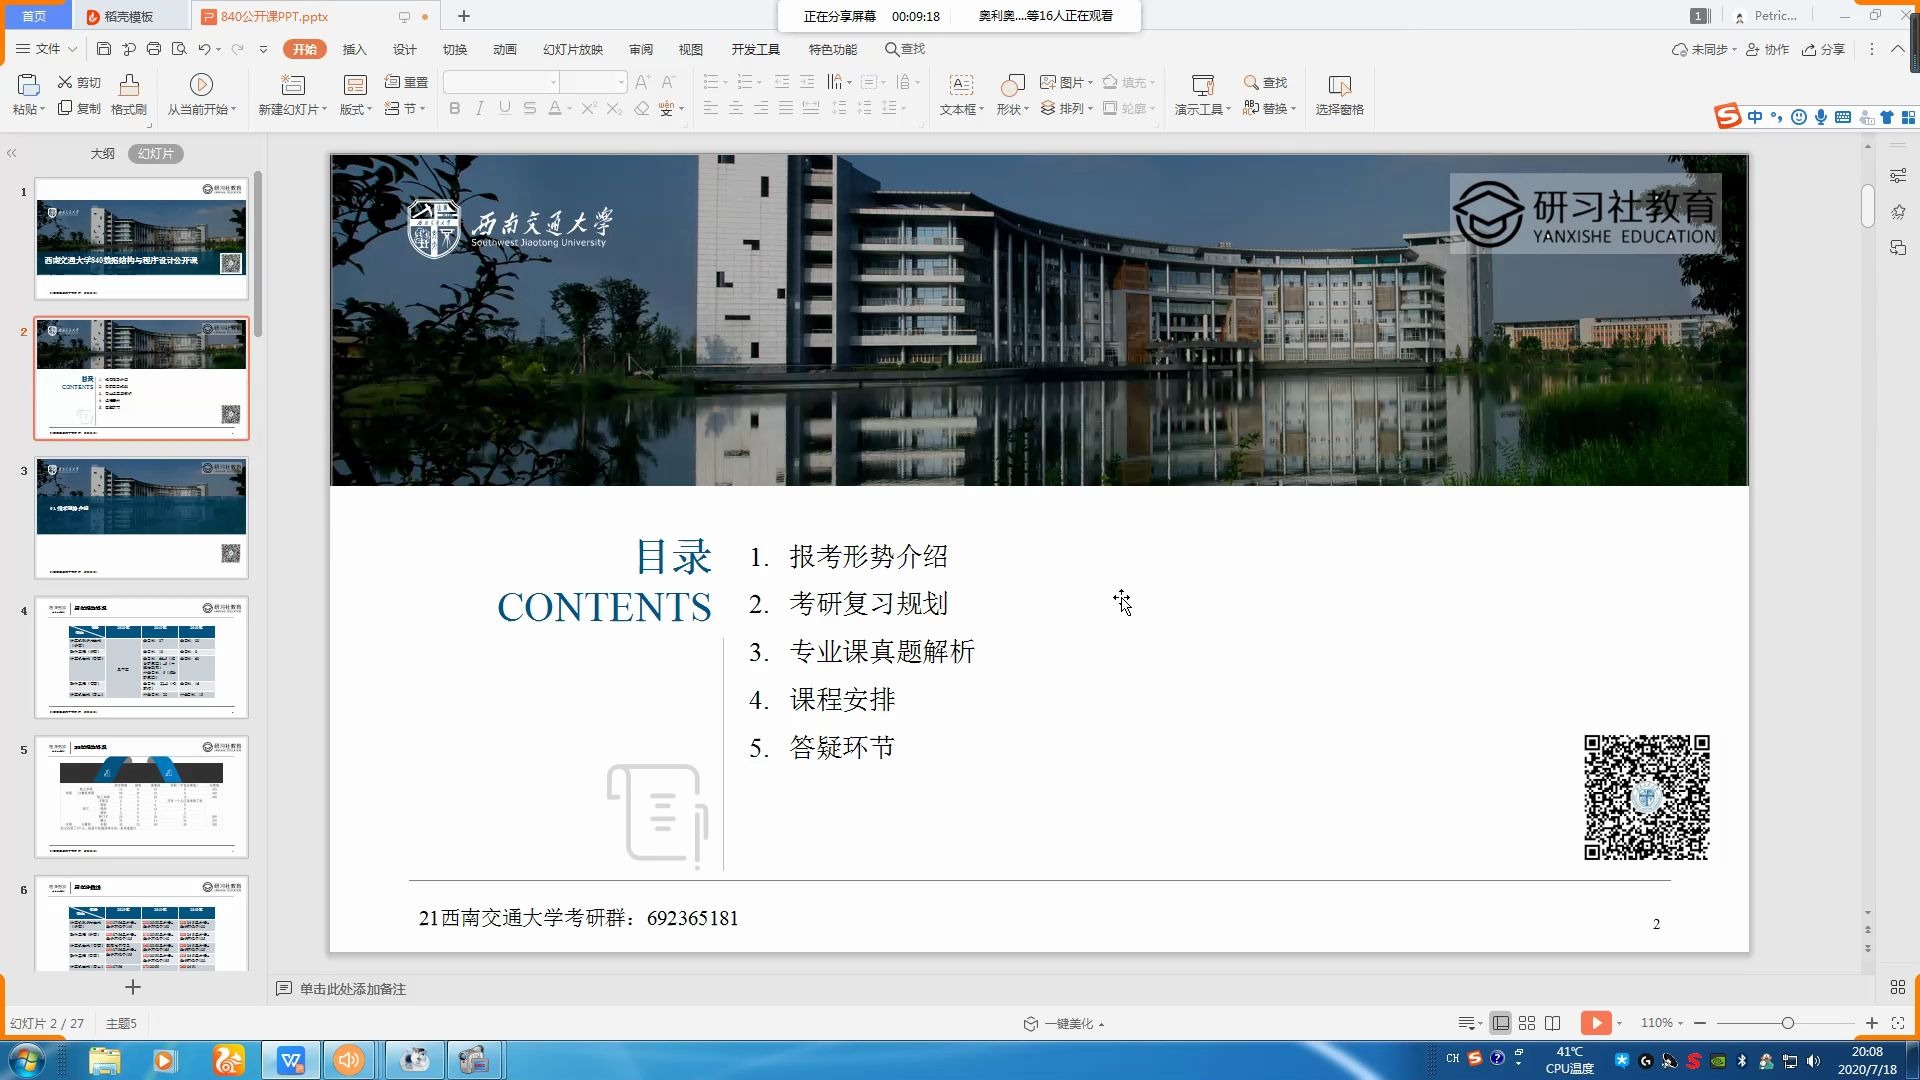
Task: Toggle normal view in status bar
Action: click(x=1501, y=1023)
